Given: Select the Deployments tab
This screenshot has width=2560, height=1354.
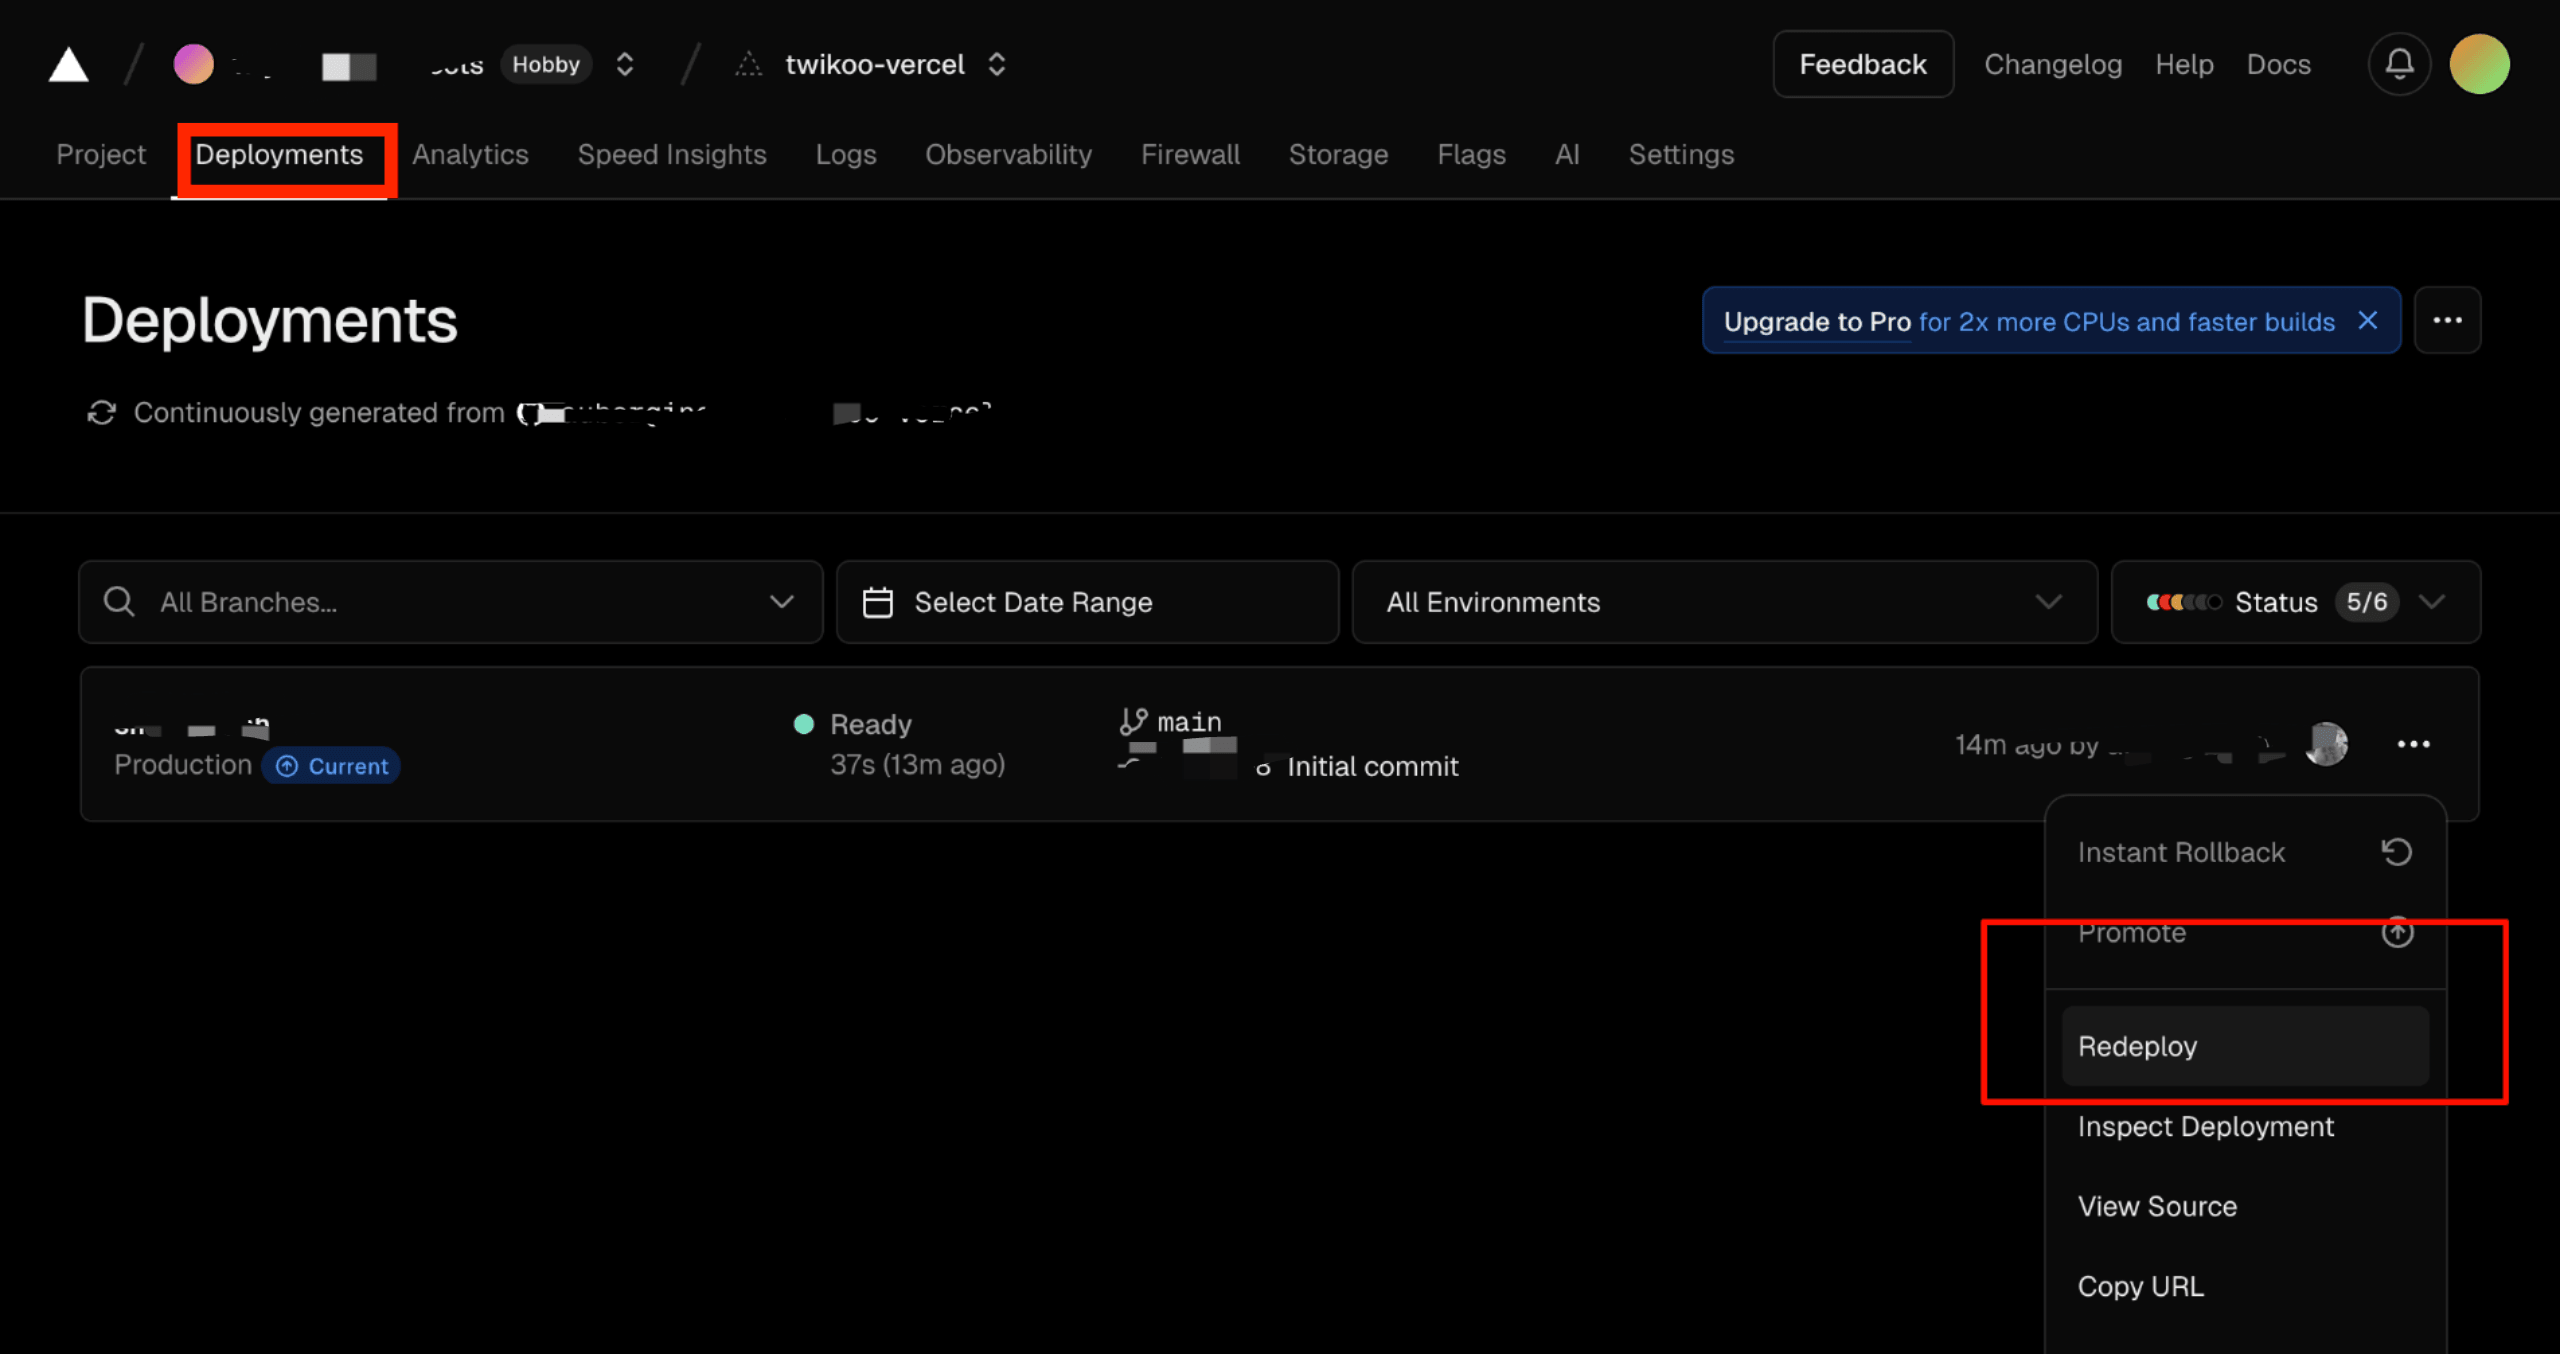Looking at the screenshot, I should click(279, 155).
